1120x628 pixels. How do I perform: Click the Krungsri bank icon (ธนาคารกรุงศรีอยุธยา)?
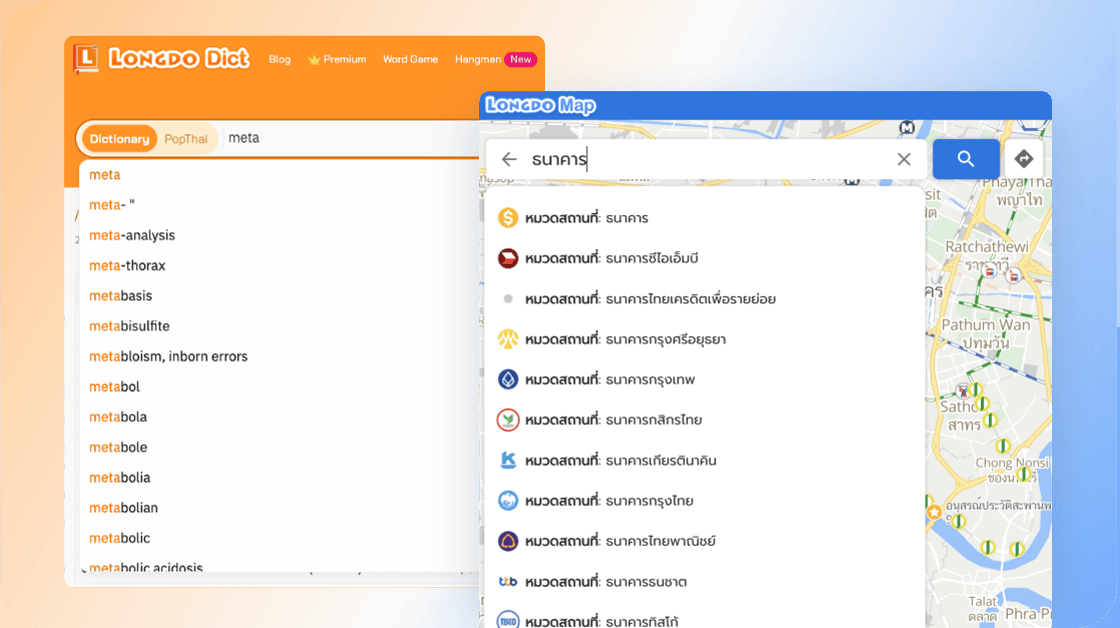[508, 339]
